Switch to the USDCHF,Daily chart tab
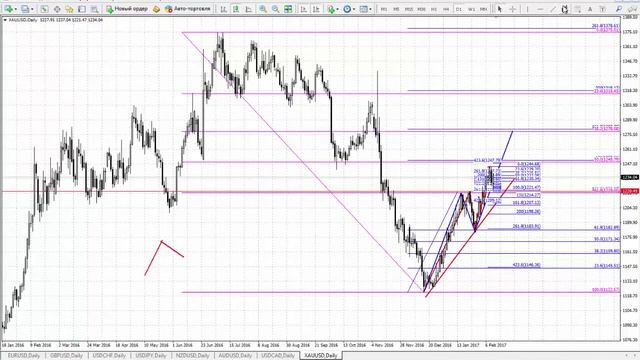640x360 pixels. pos(109,356)
